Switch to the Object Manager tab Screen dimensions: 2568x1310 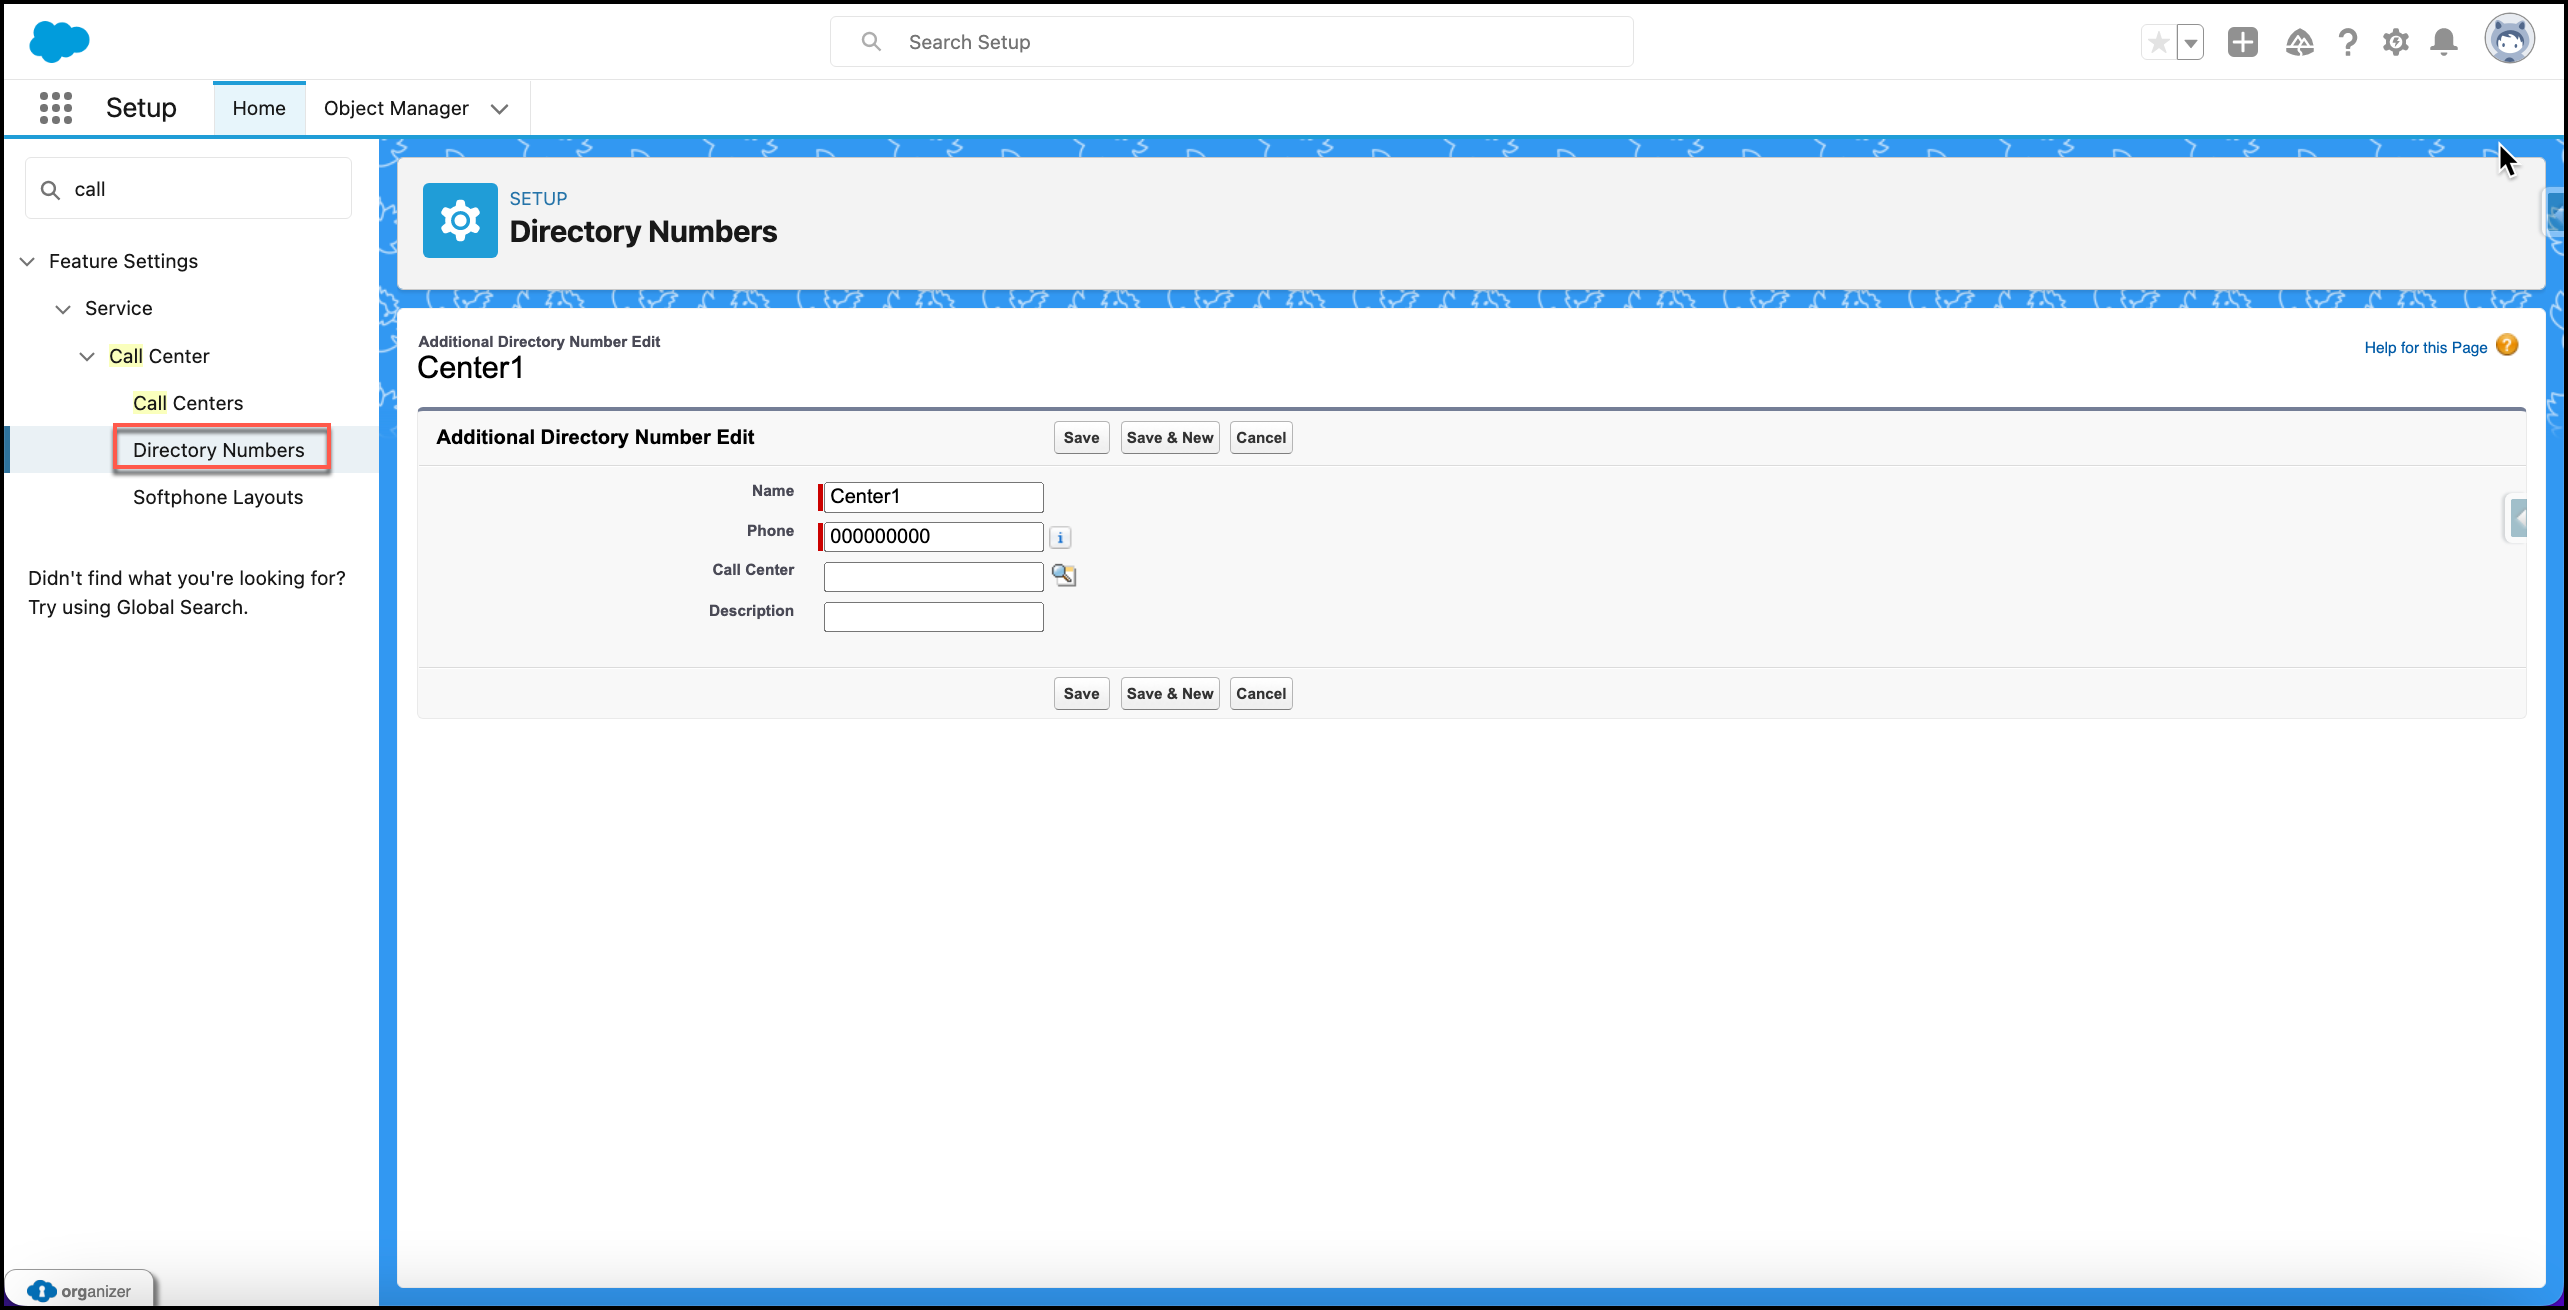(396, 108)
